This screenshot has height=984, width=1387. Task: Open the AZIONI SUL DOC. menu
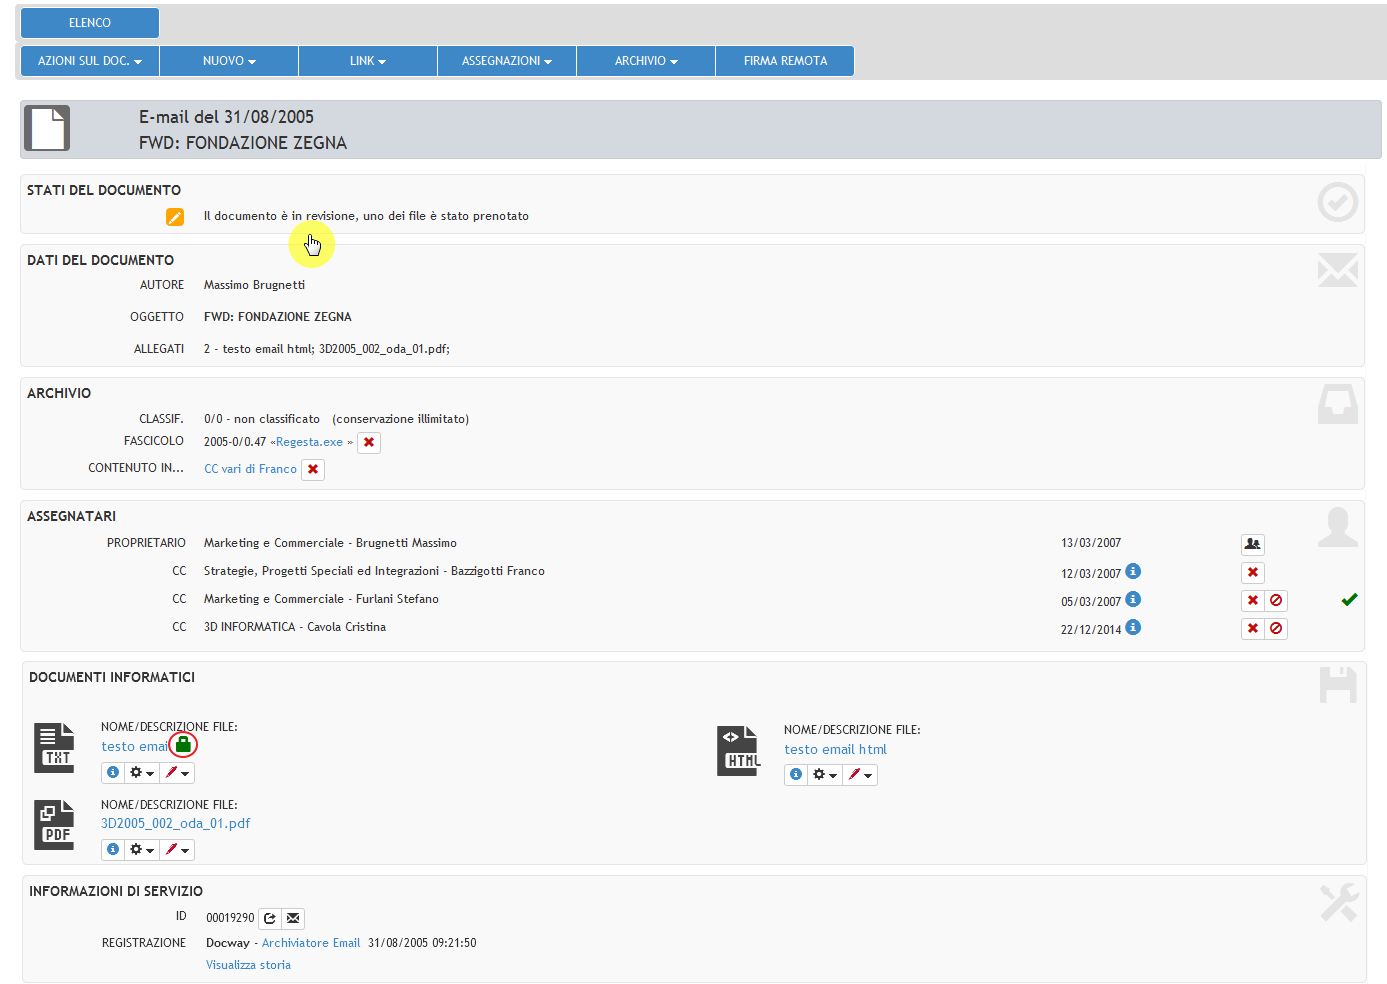coord(89,61)
